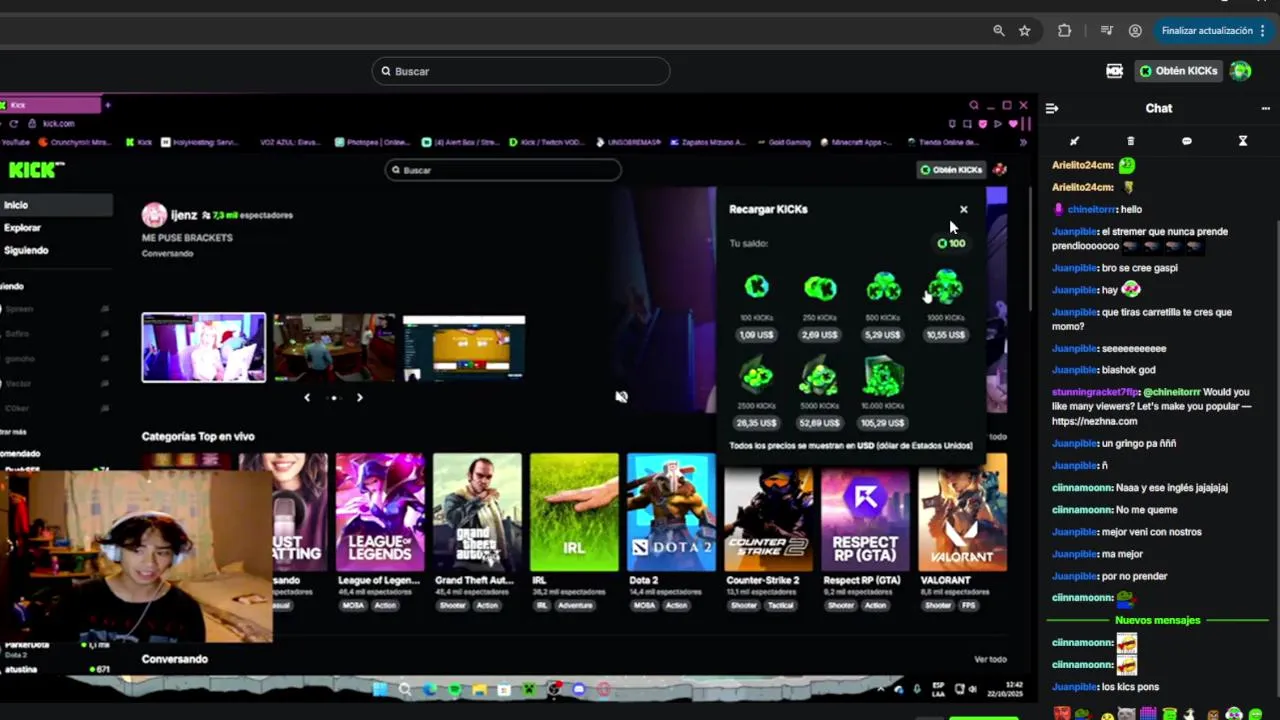Click the hourglass slow-mode icon in chat
The image size is (1280, 720).
coord(1243,141)
